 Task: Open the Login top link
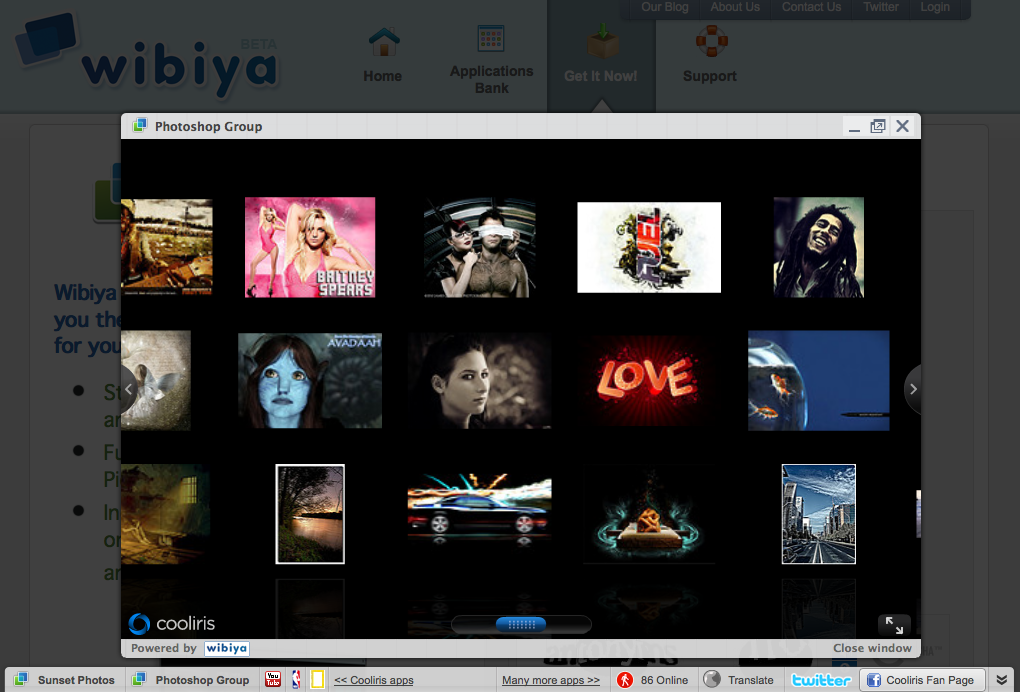(935, 7)
